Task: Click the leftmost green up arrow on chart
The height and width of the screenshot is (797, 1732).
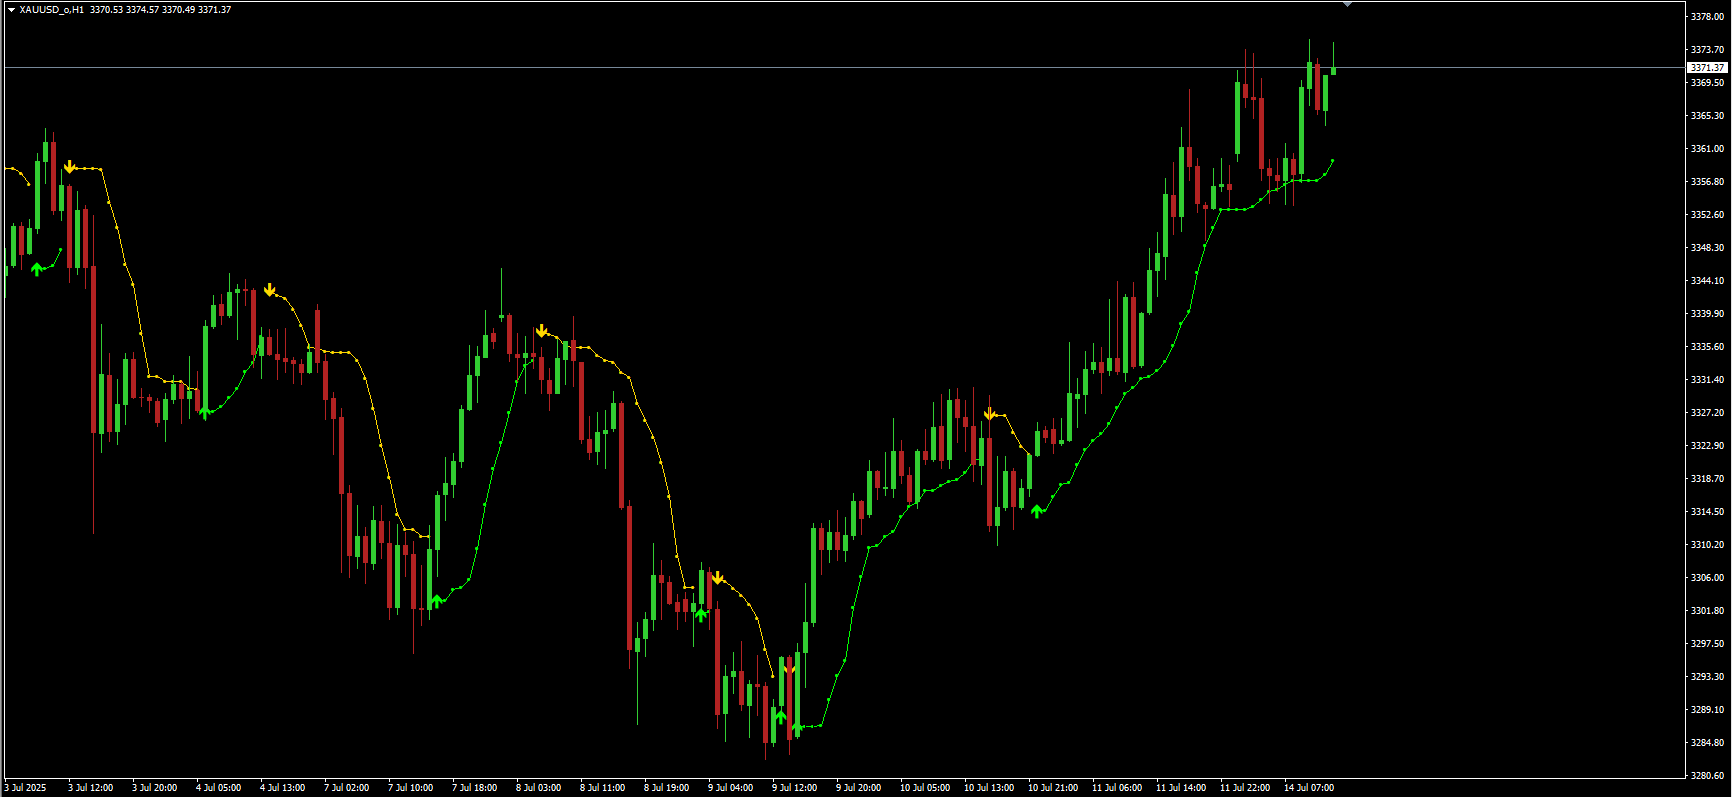Action: point(37,268)
